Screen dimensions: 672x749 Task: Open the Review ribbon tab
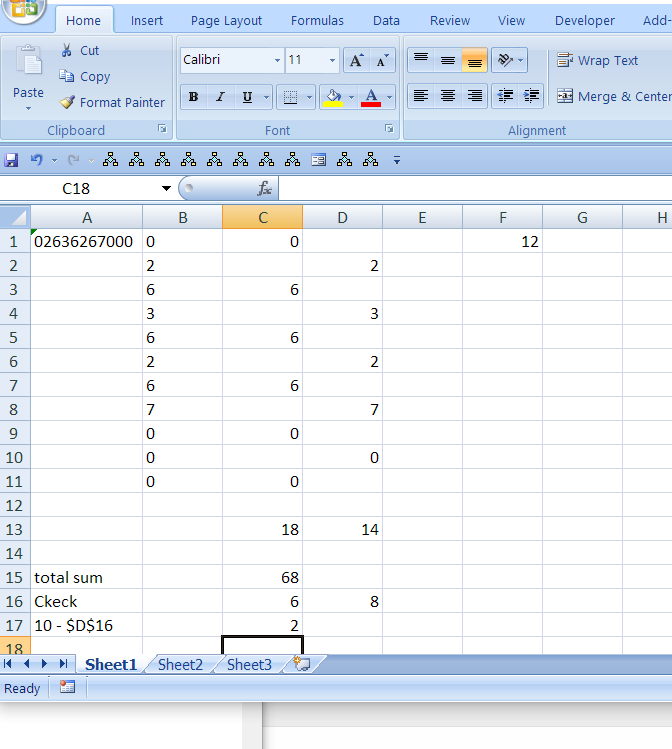(450, 21)
